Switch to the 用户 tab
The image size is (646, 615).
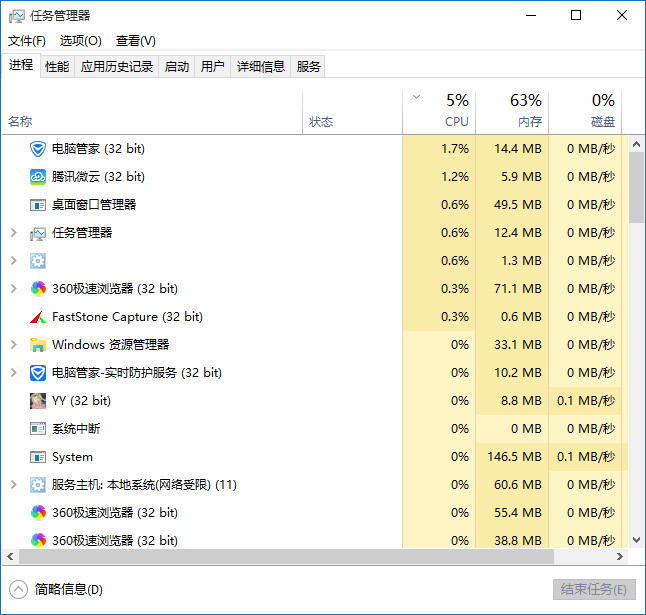[213, 66]
